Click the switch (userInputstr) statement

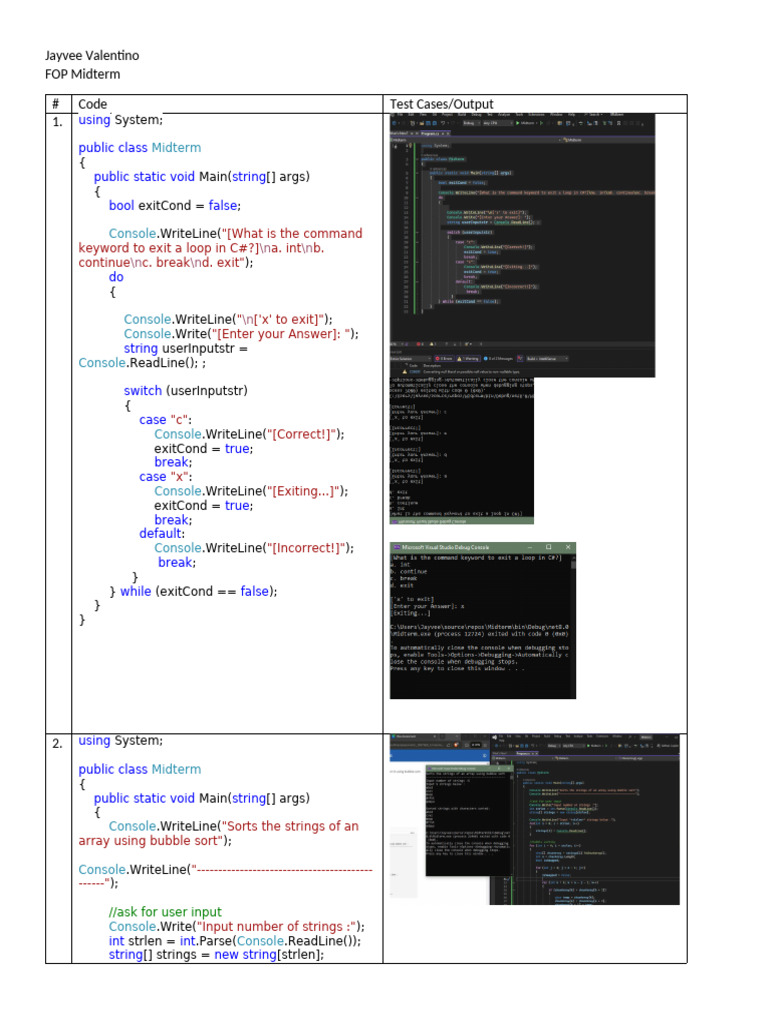185,391
